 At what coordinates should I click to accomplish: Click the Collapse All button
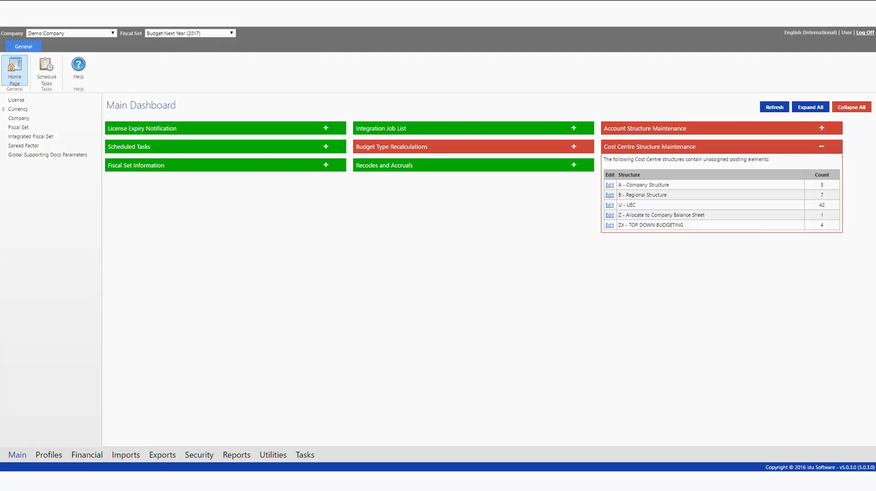[851, 107]
